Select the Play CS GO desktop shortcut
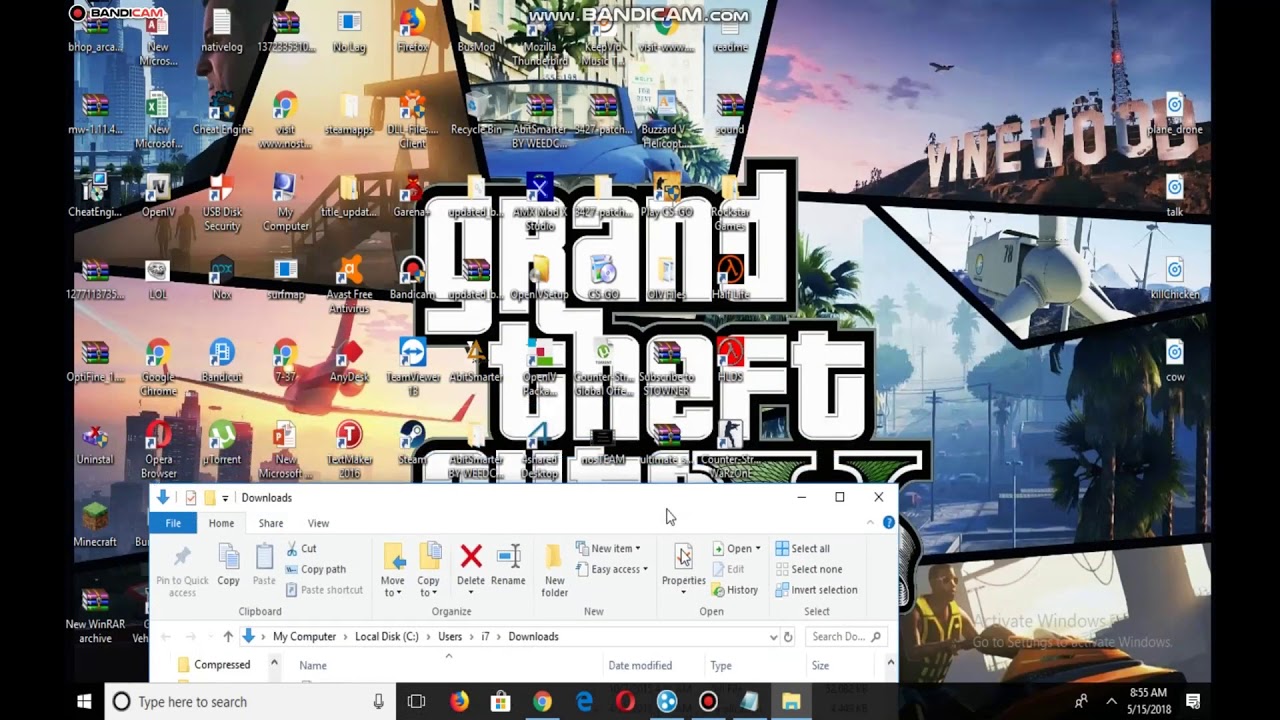The width and height of the screenshot is (1280, 720). (666, 196)
